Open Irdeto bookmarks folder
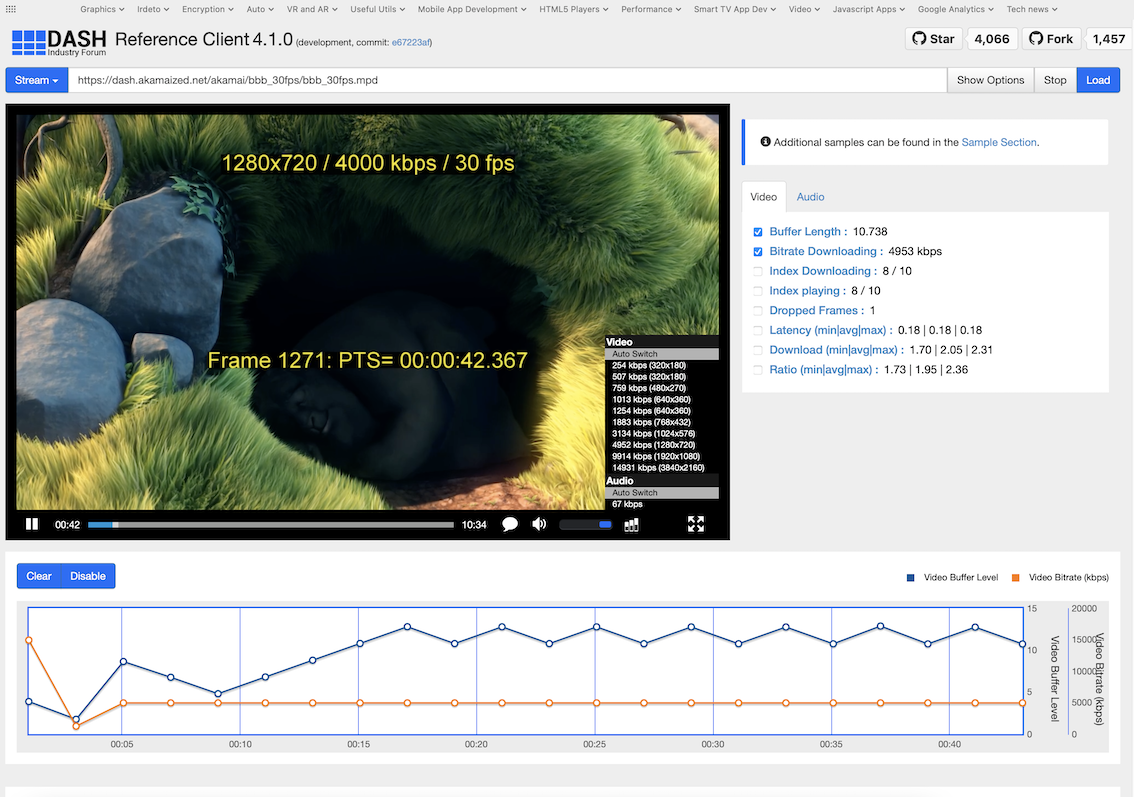The image size is (1134, 797). pos(153,9)
